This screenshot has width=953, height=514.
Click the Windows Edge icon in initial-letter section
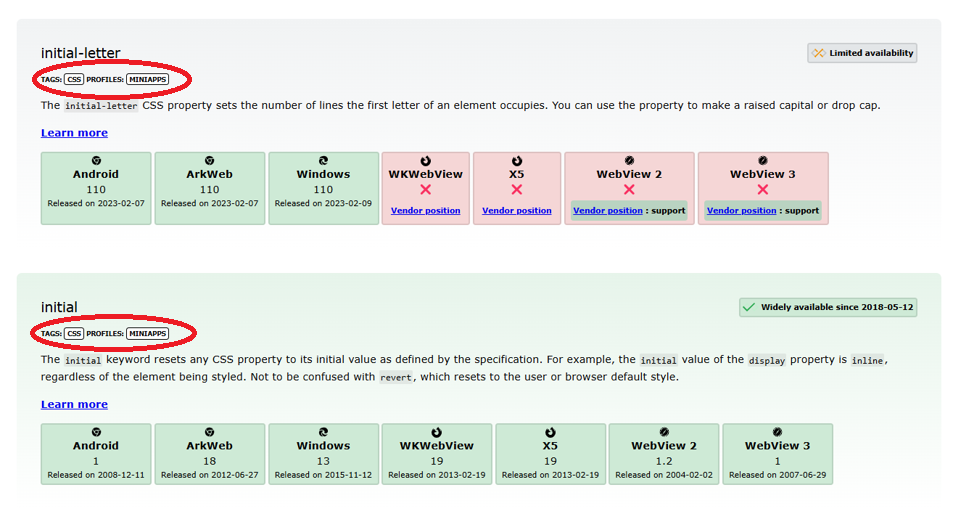(323, 160)
